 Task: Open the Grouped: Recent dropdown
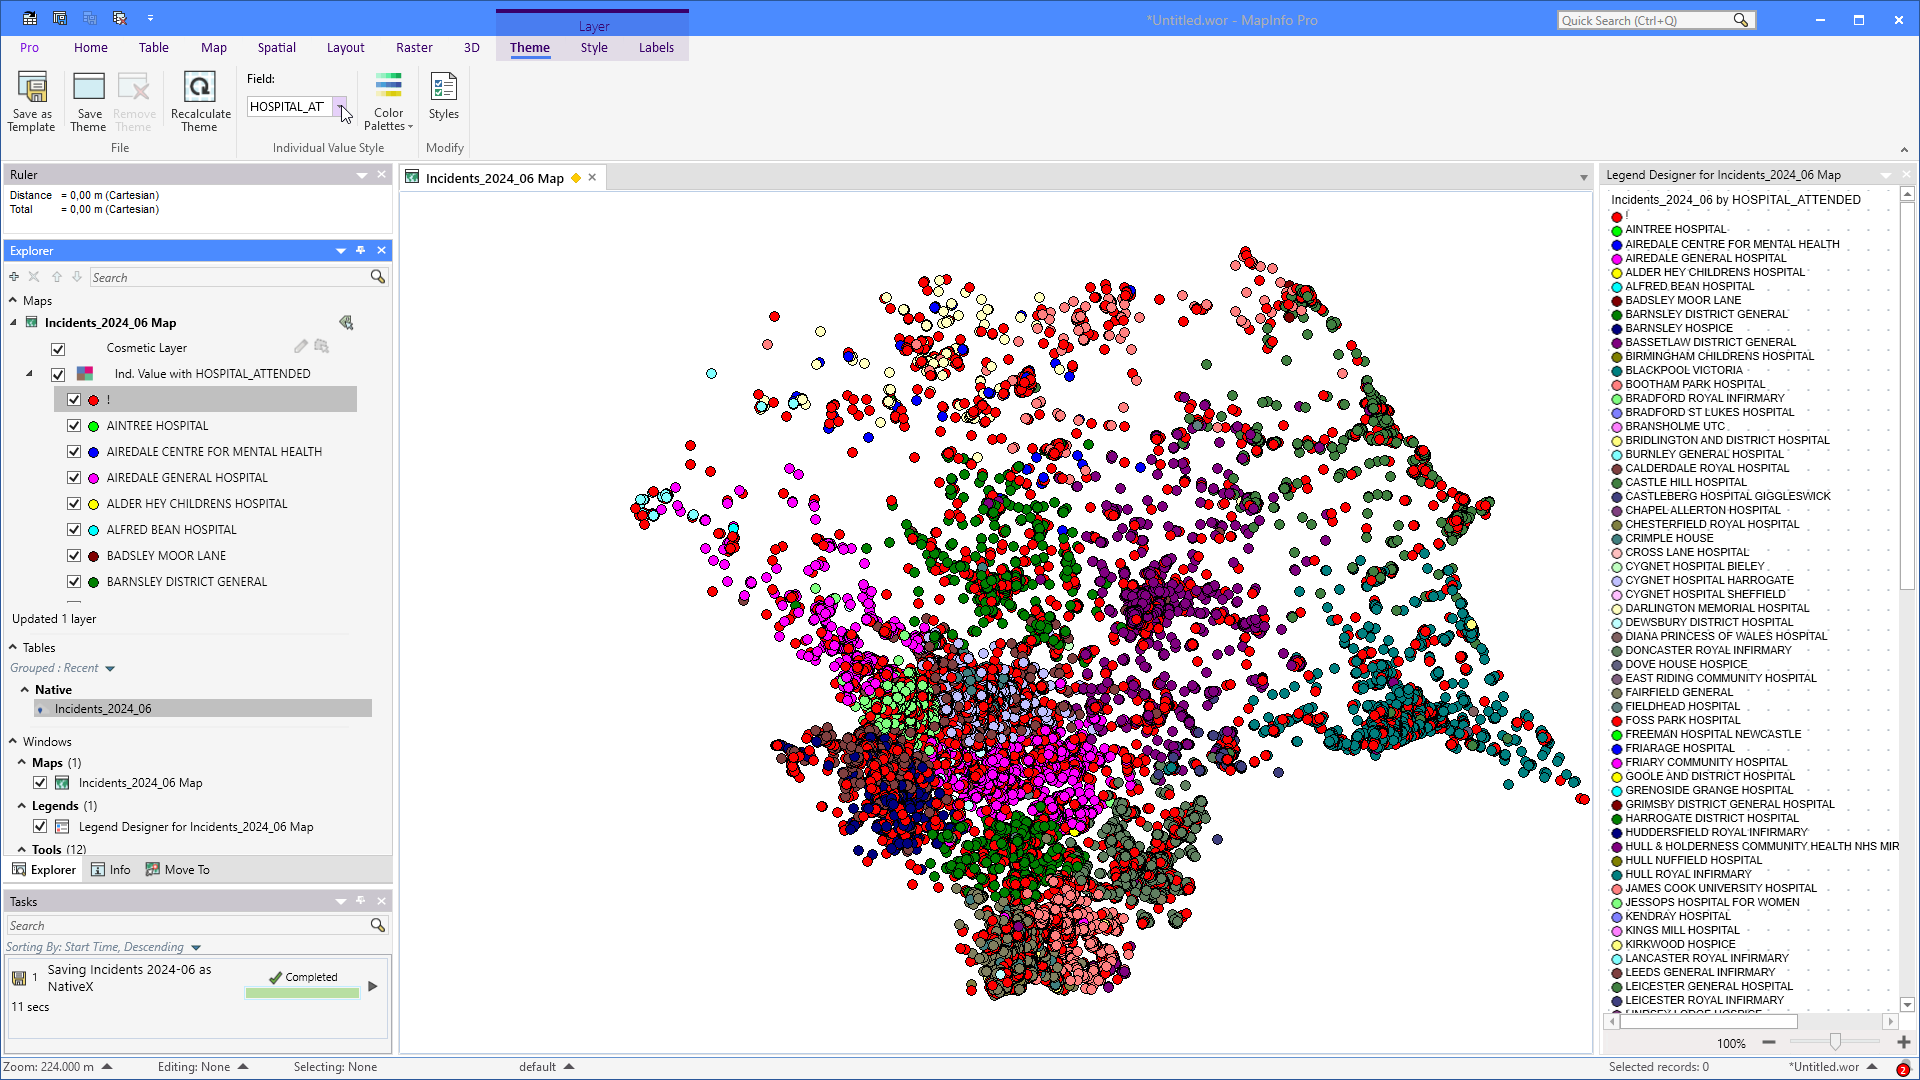click(110, 669)
